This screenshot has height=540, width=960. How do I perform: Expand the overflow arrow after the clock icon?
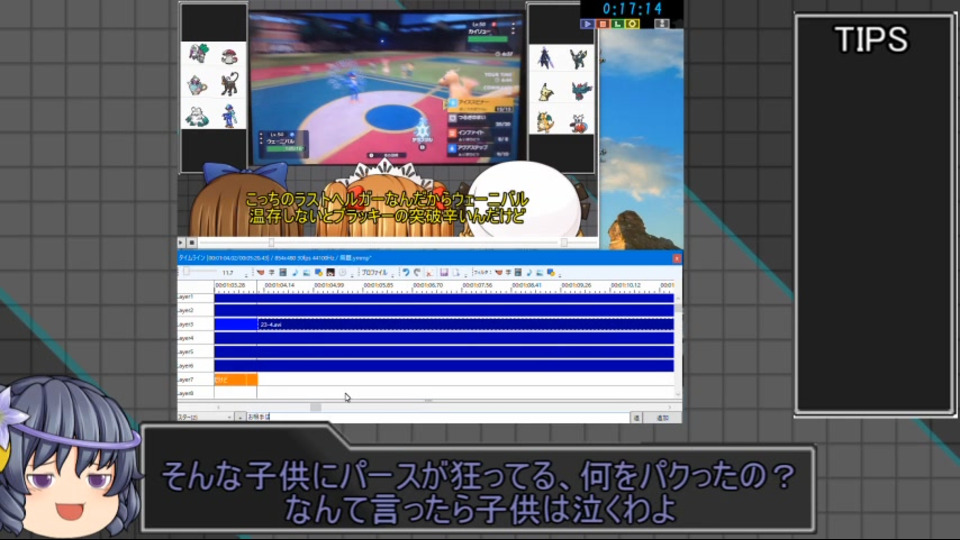pos(352,274)
